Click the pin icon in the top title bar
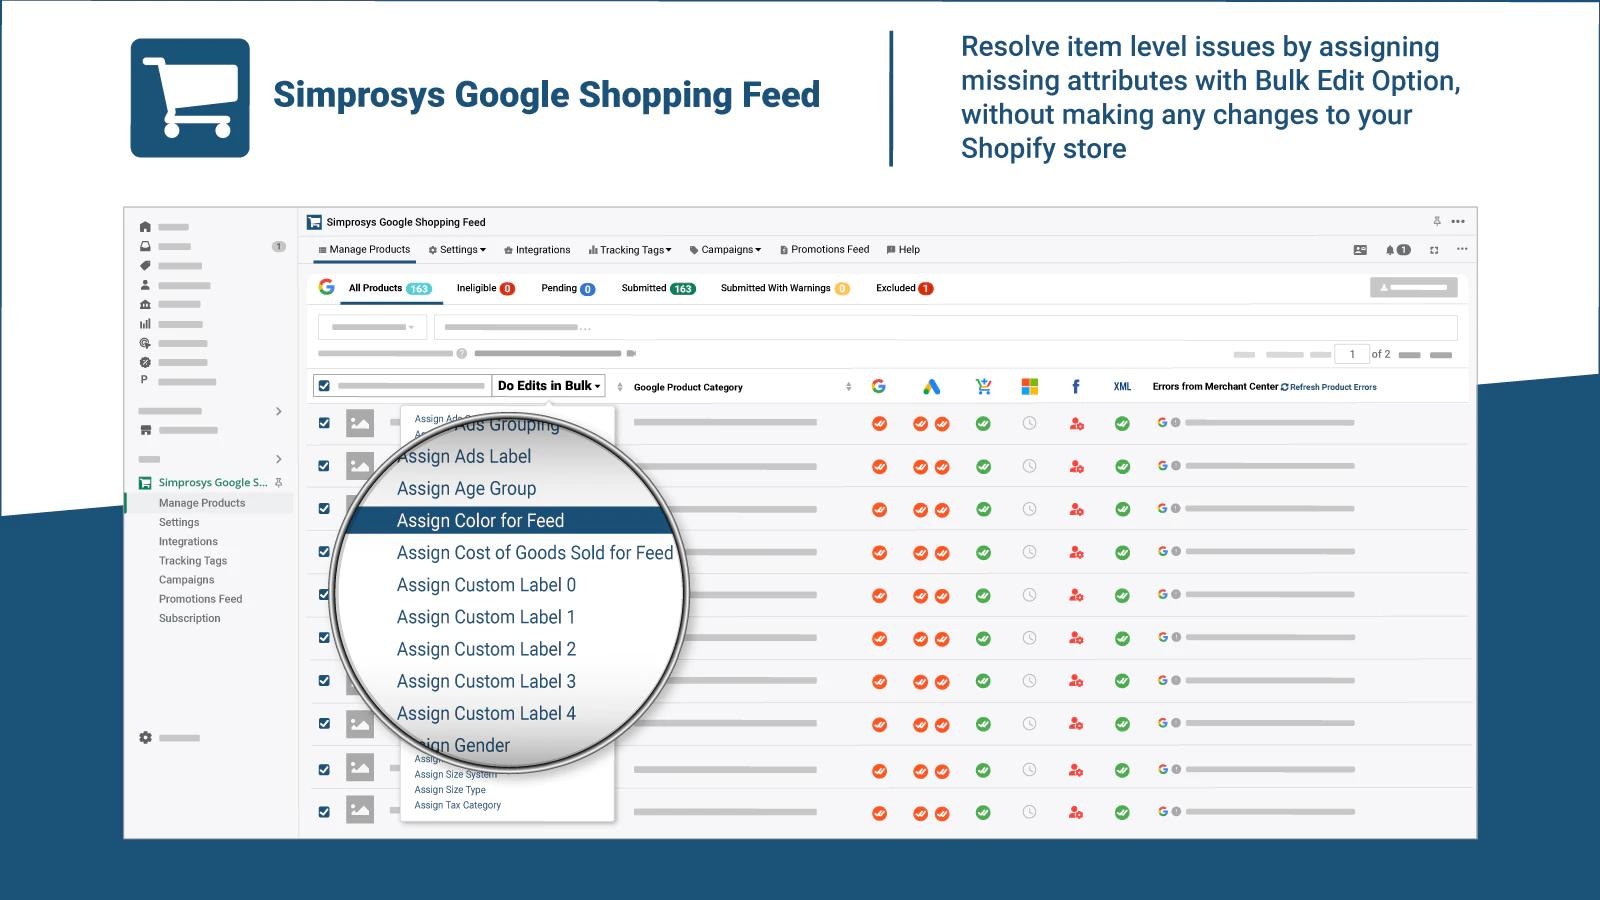This screenshot has width=1600, height=900. [x=1436, y=222]
